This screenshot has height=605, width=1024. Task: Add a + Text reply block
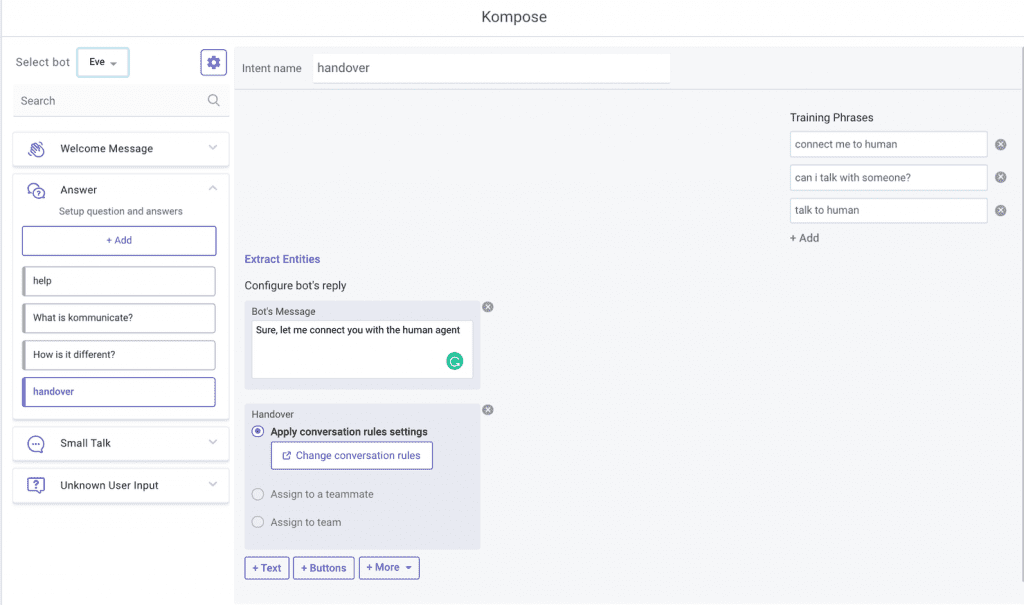tap(266, 568)
